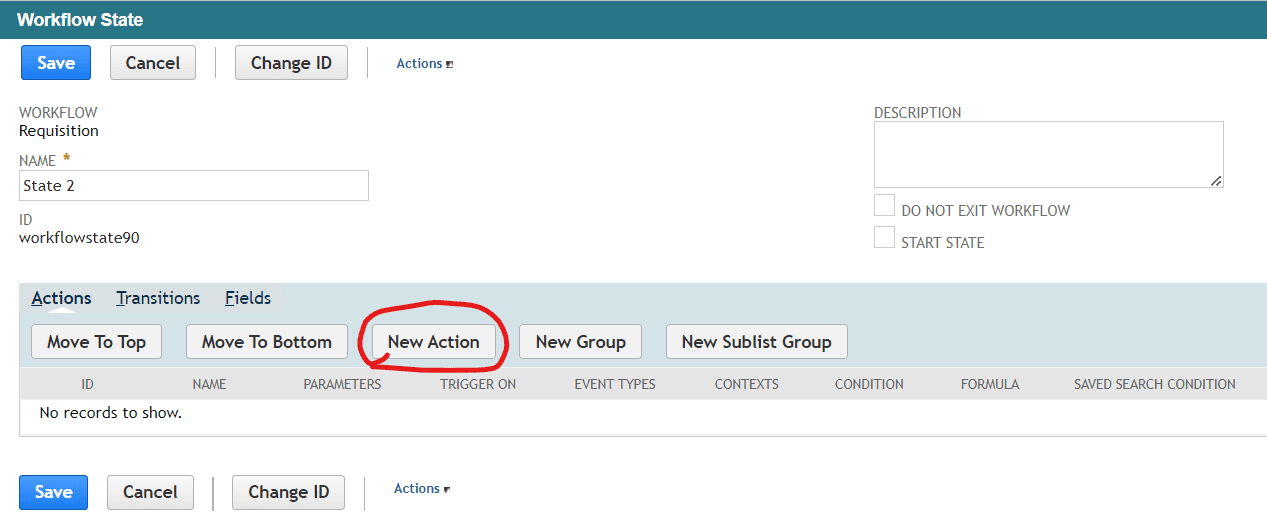Switch to the Fields tab
The image size is (1267, 522).
[248, 298]
